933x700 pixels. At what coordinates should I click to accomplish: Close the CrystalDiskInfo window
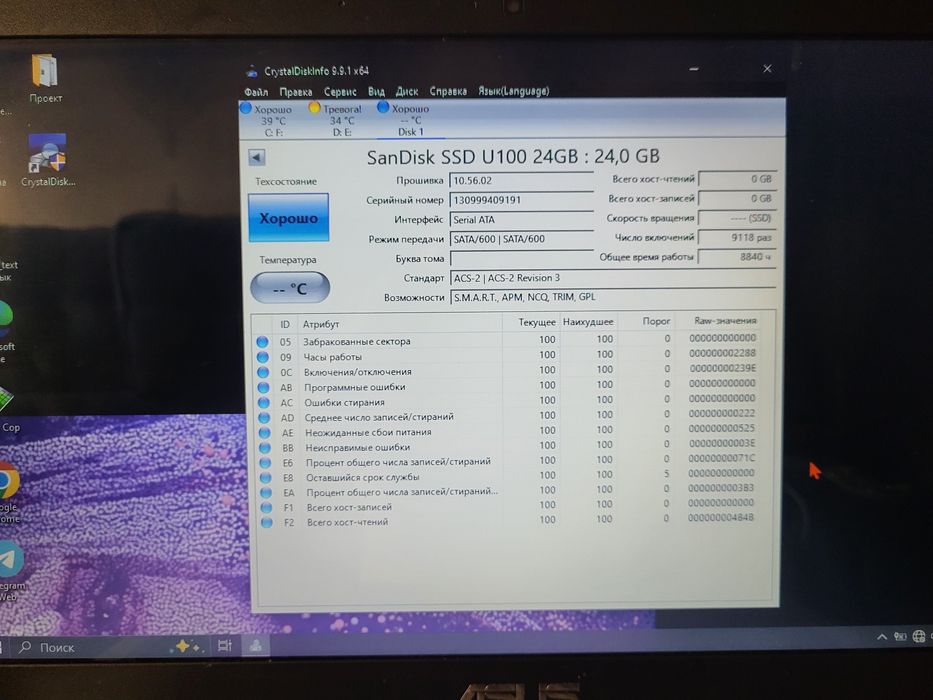tap(768, 69)
